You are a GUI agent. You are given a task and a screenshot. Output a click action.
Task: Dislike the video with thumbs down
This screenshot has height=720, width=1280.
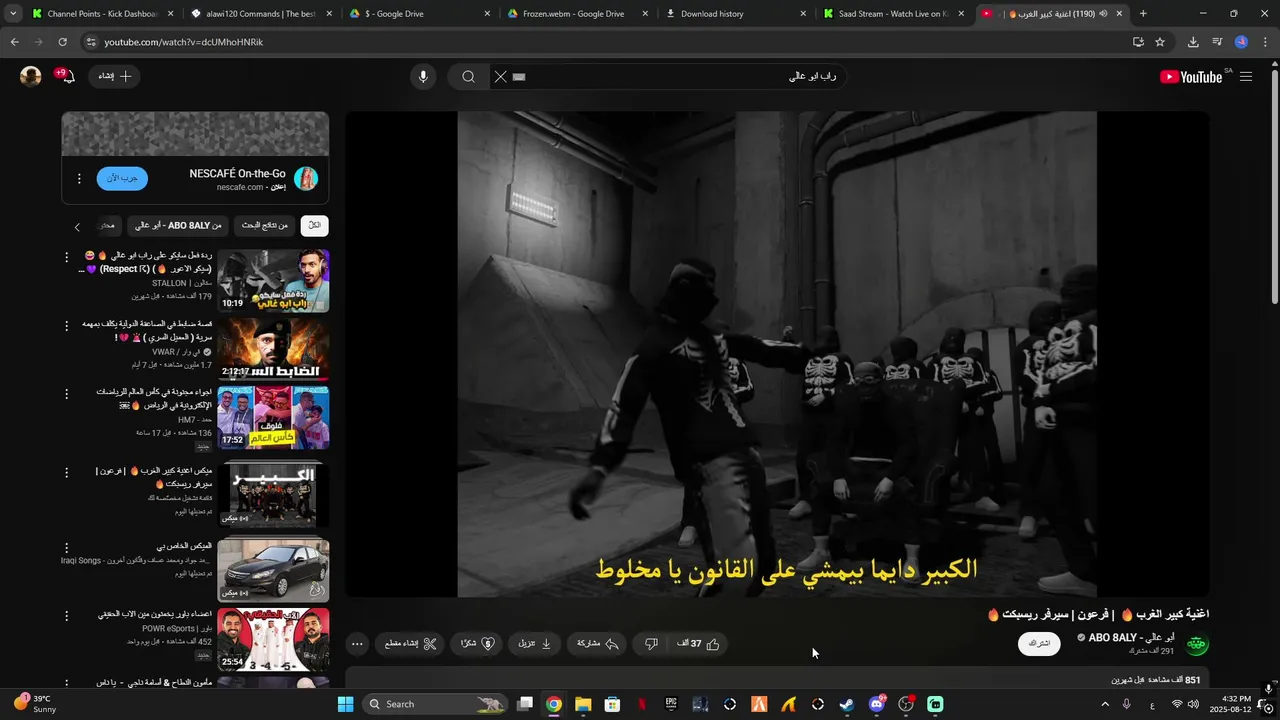pos(651,644)
